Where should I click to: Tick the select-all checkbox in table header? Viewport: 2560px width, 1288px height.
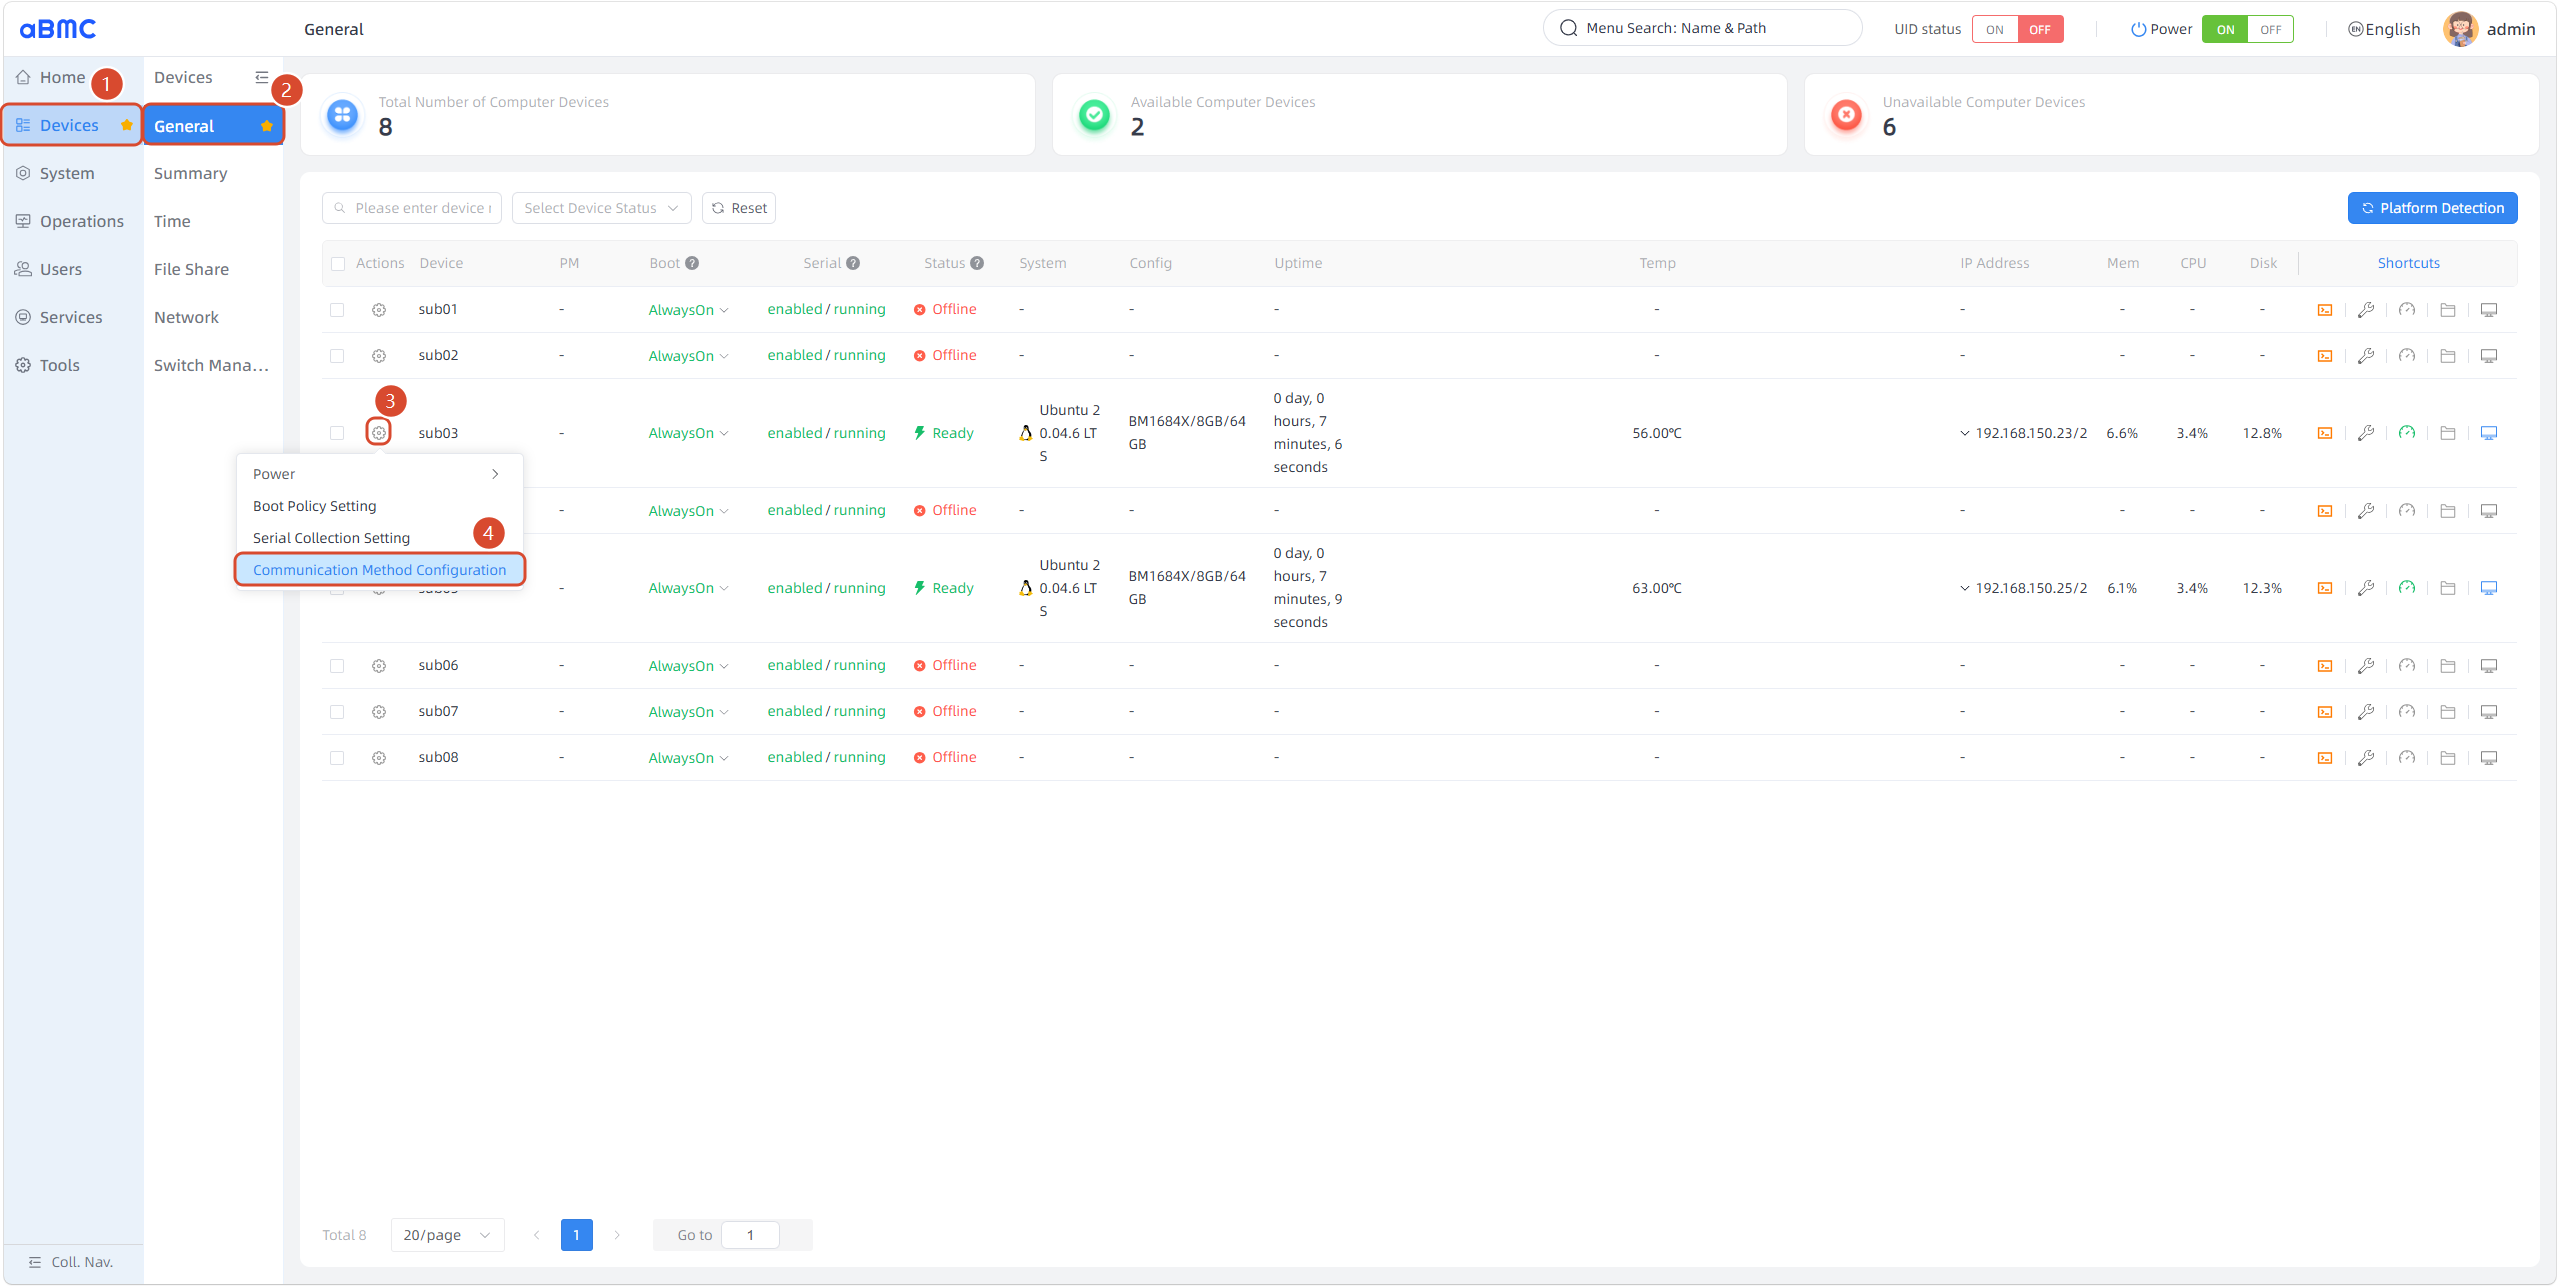click(338, 264)
